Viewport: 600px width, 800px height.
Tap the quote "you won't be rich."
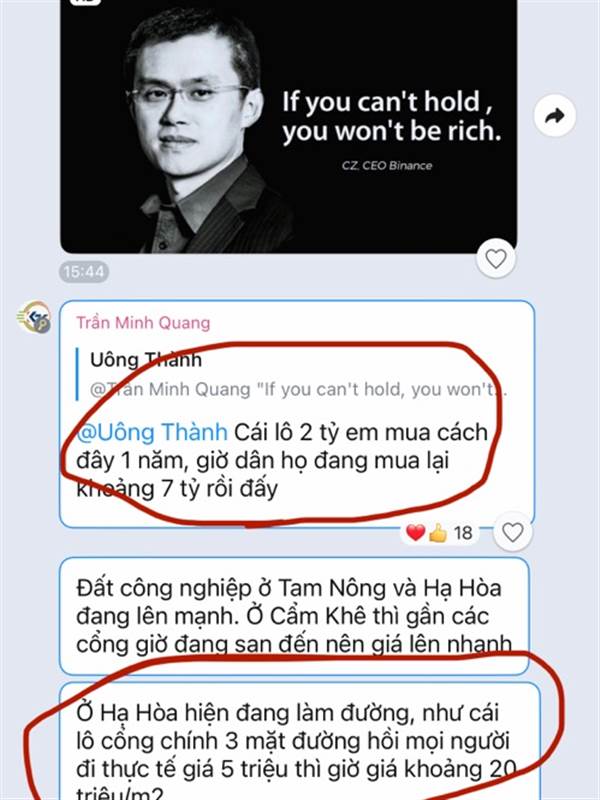[x=392, y=131]
